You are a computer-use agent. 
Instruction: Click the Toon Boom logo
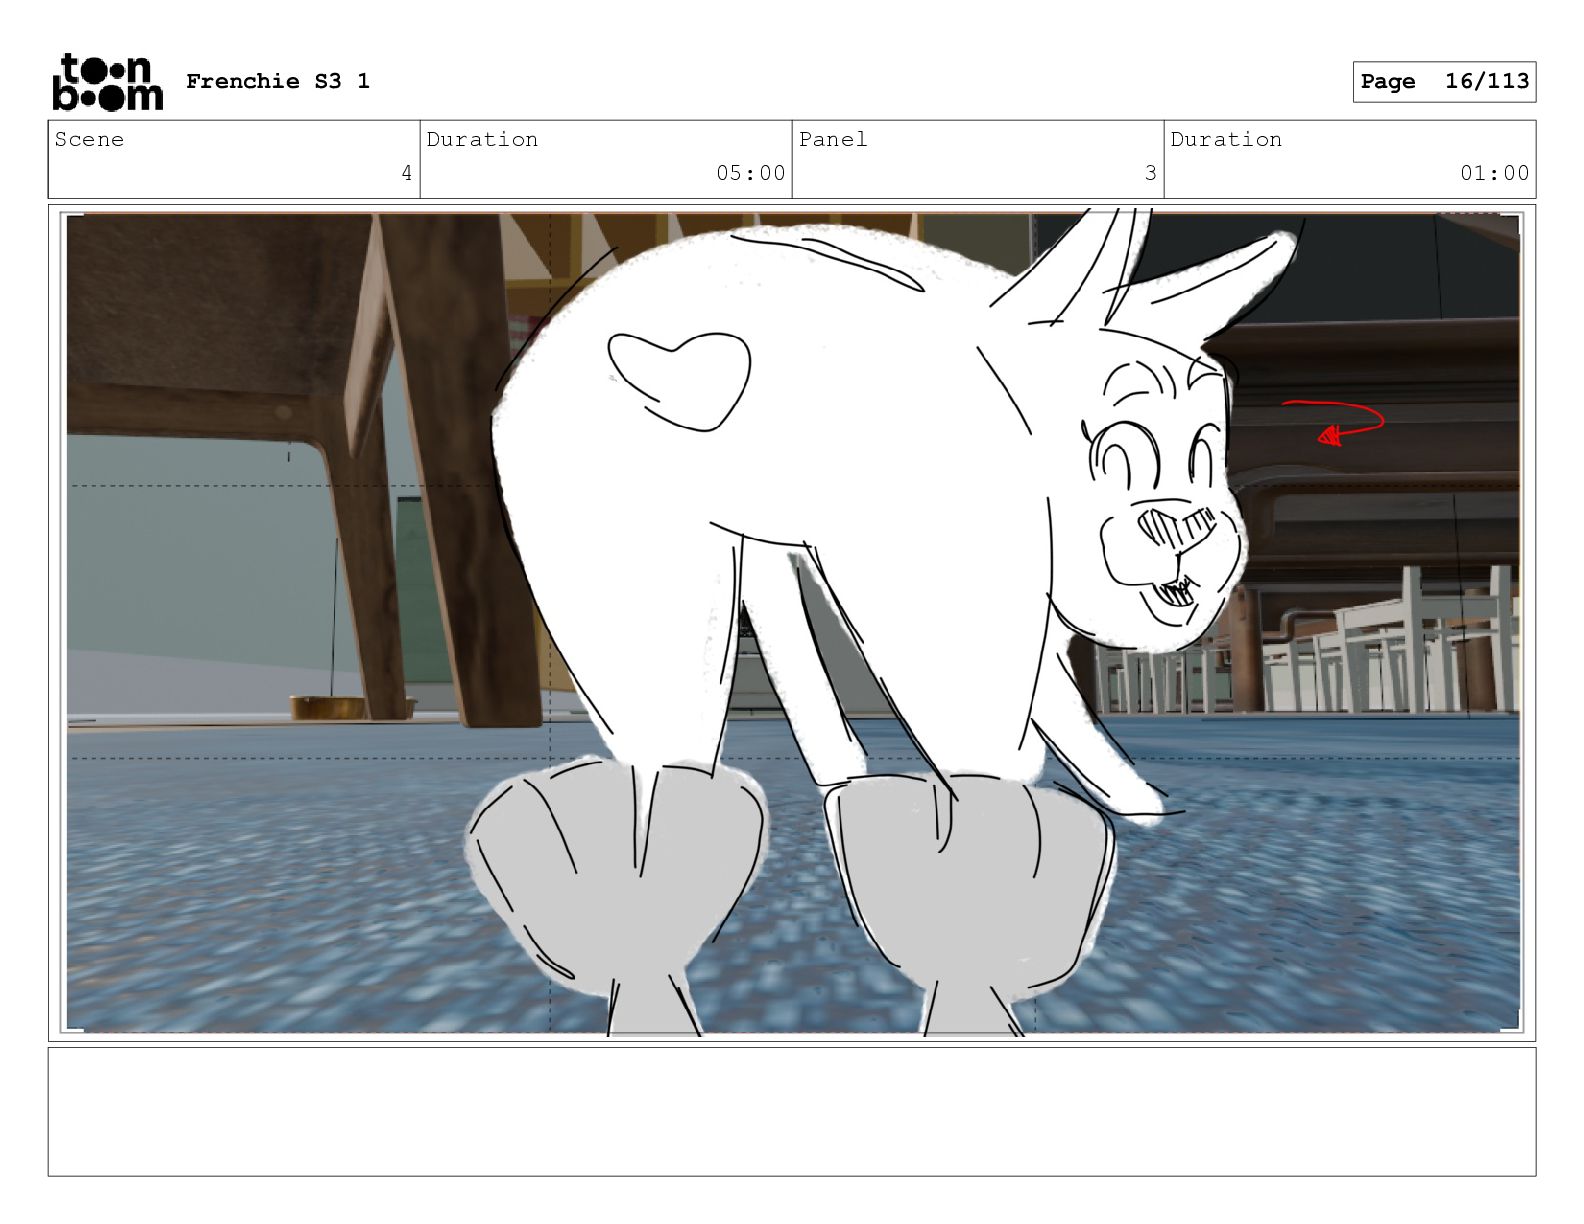click(107, 82)
